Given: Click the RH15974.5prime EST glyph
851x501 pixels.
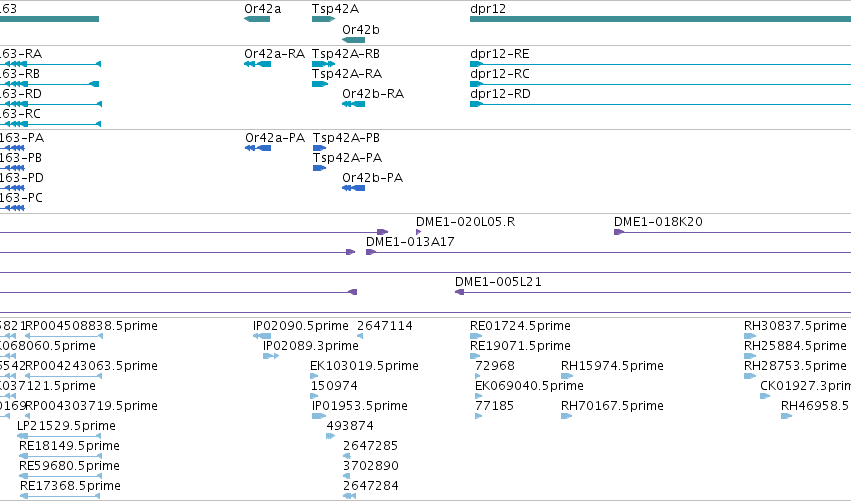Looking at the screenshot, I should tap(567, 376).
